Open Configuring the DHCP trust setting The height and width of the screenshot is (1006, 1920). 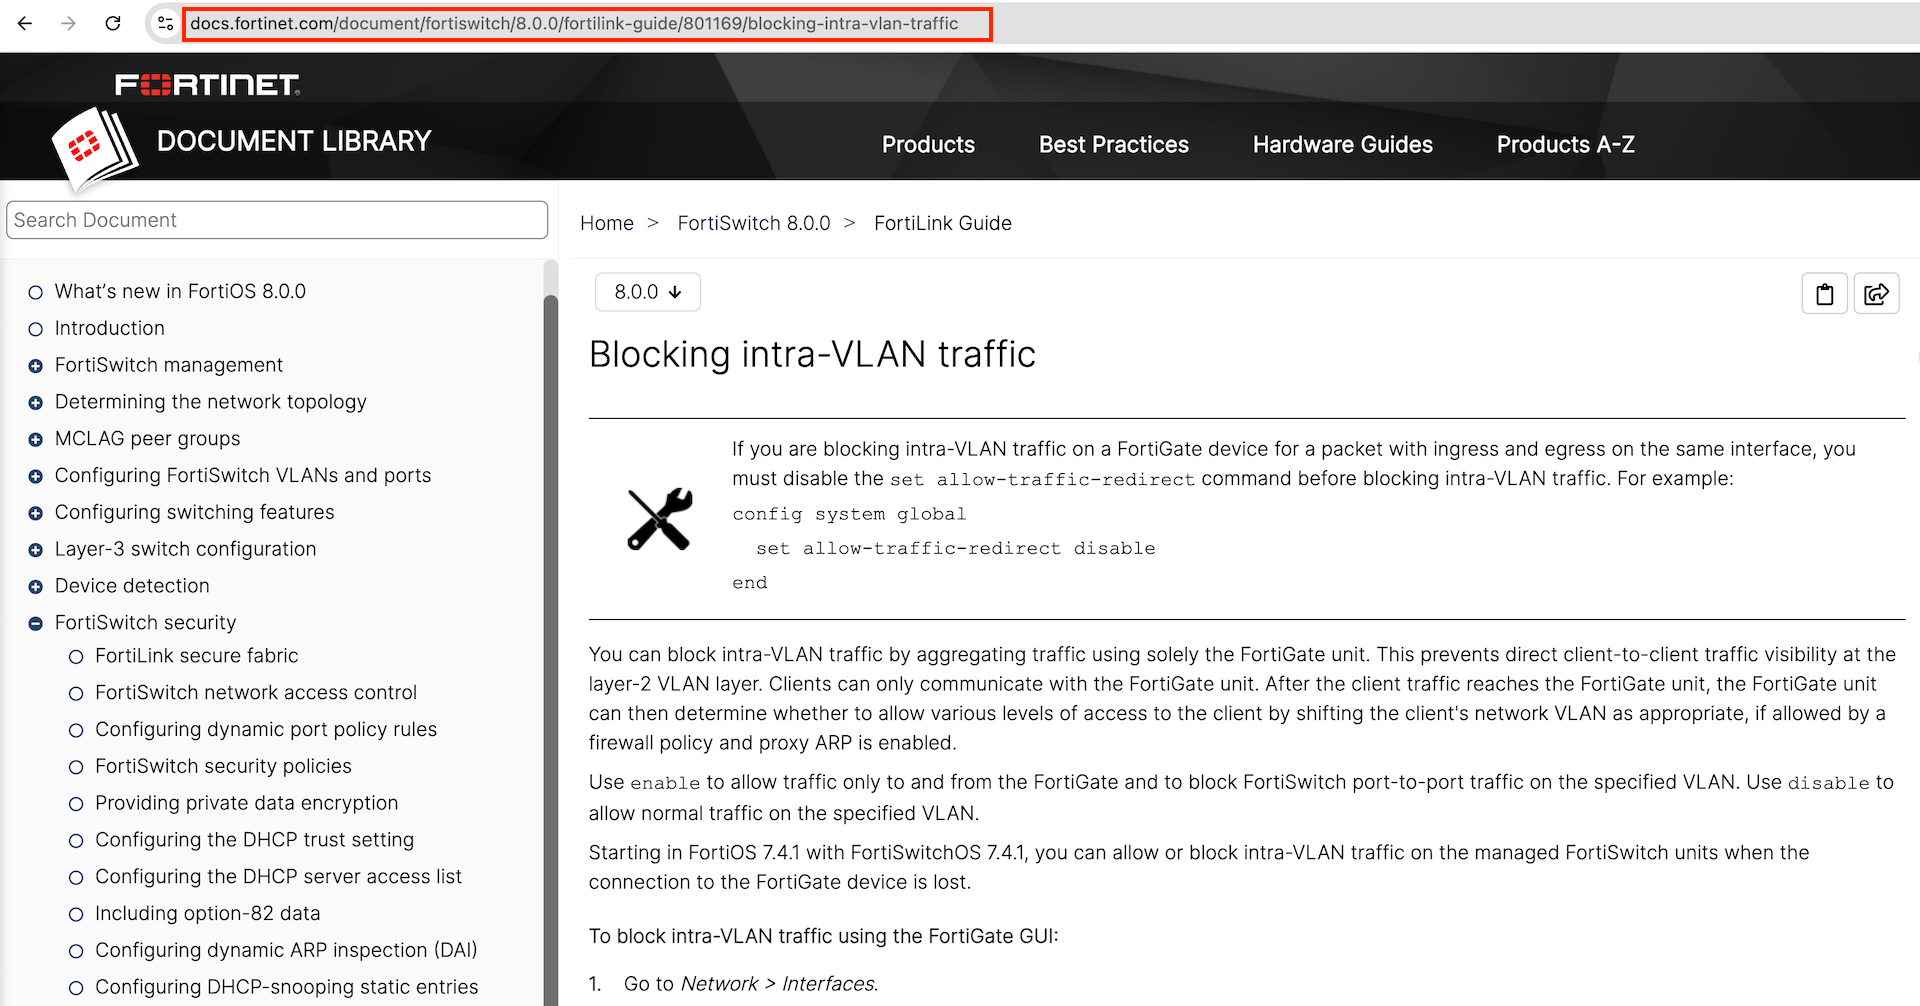point(255,840)
